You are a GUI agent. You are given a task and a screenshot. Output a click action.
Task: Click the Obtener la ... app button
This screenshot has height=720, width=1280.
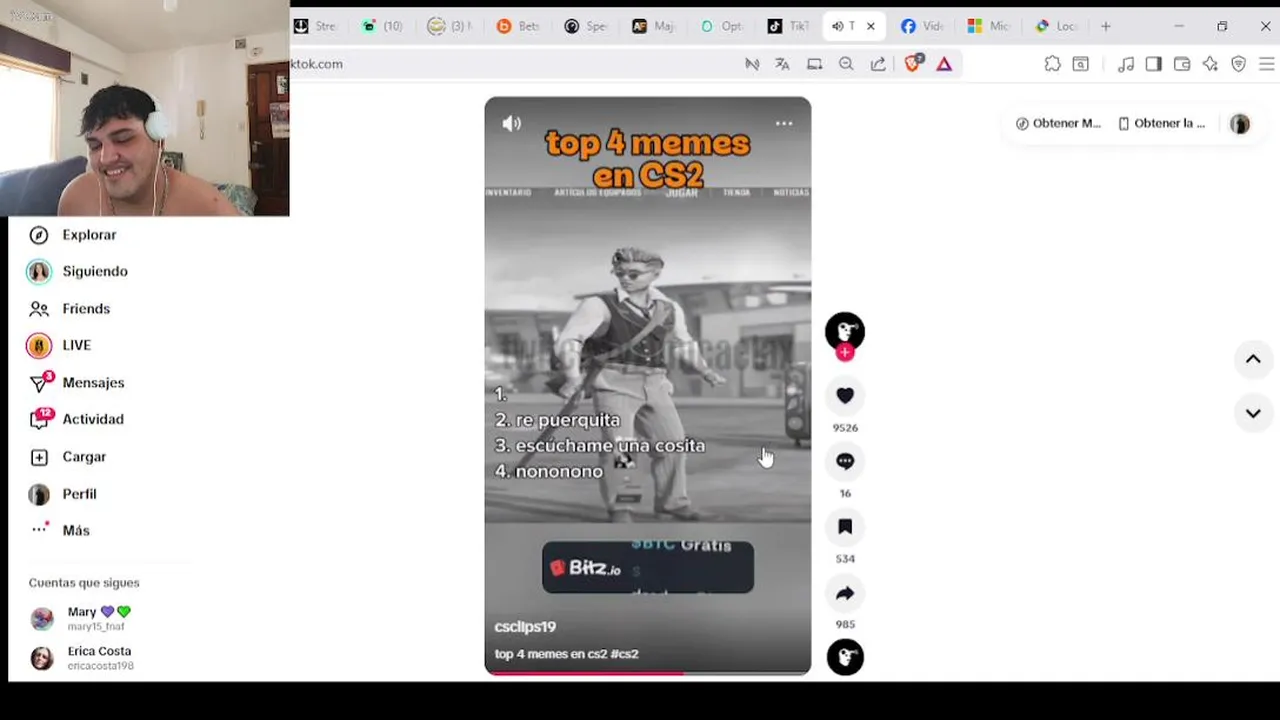1161,123
